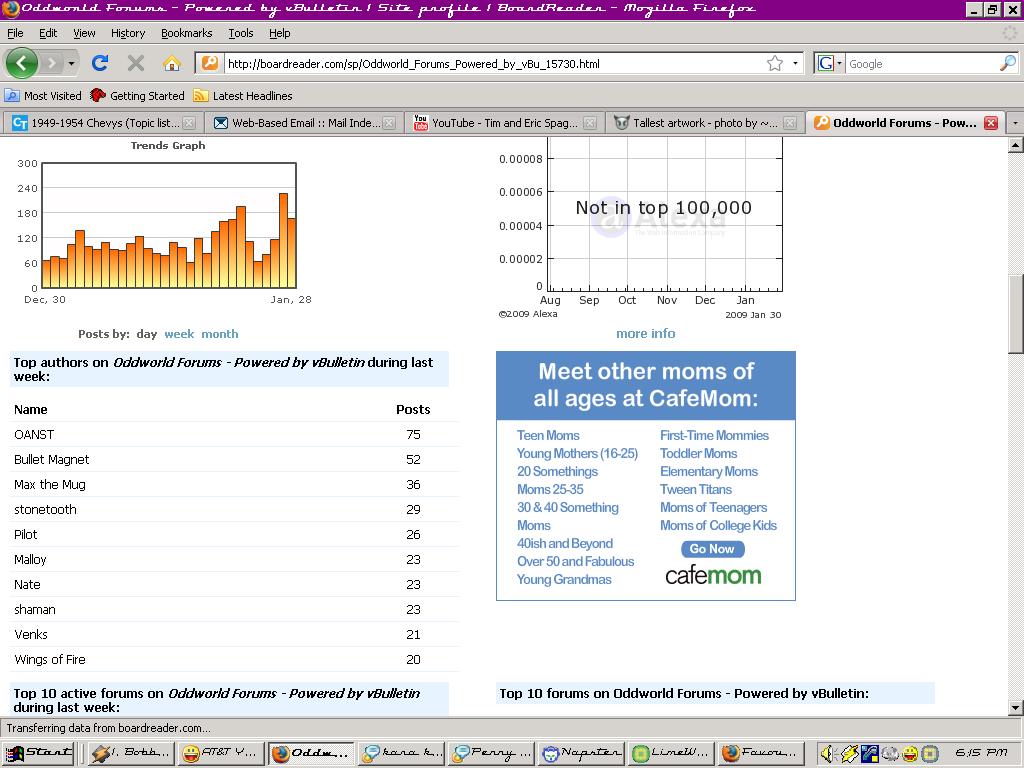Reload the page with the refresh icon
The height and width of the screenshot is (768, 1024).
click(x=100, y=63)
